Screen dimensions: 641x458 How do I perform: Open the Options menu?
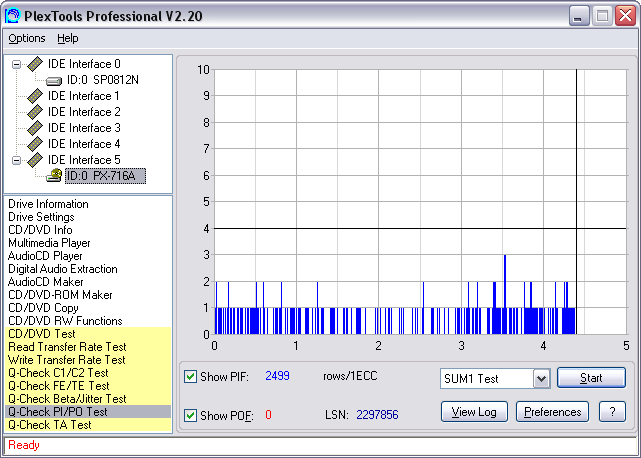tap(27, 38)
